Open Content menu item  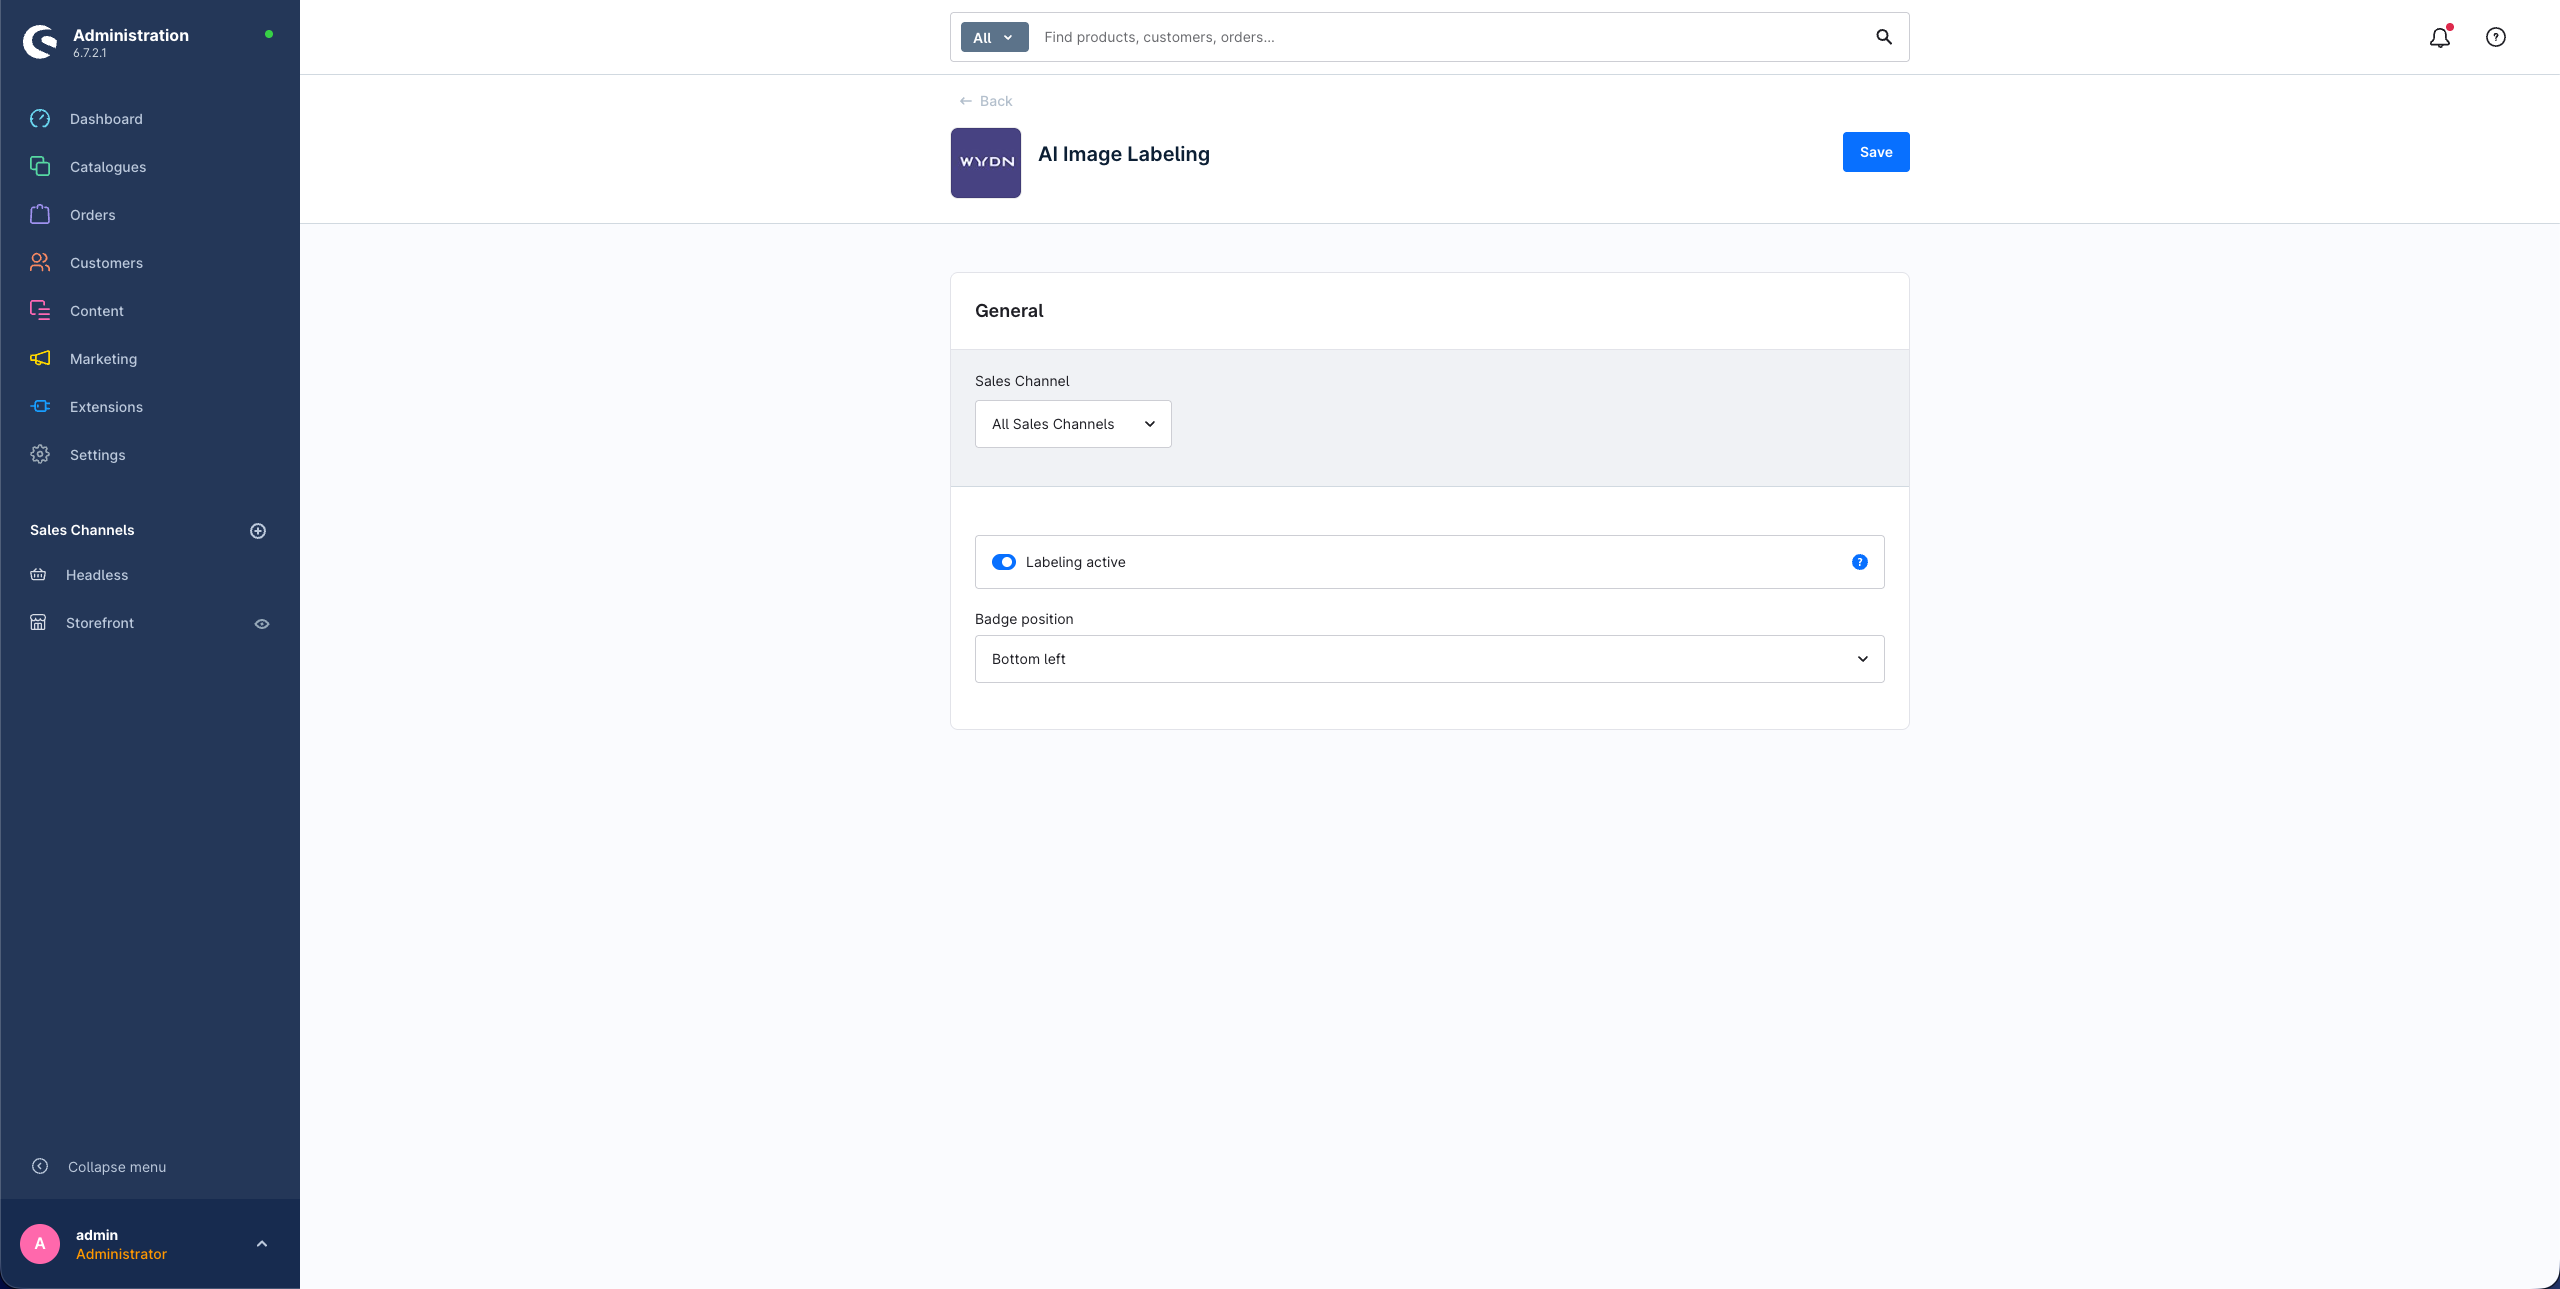point(97,311)
